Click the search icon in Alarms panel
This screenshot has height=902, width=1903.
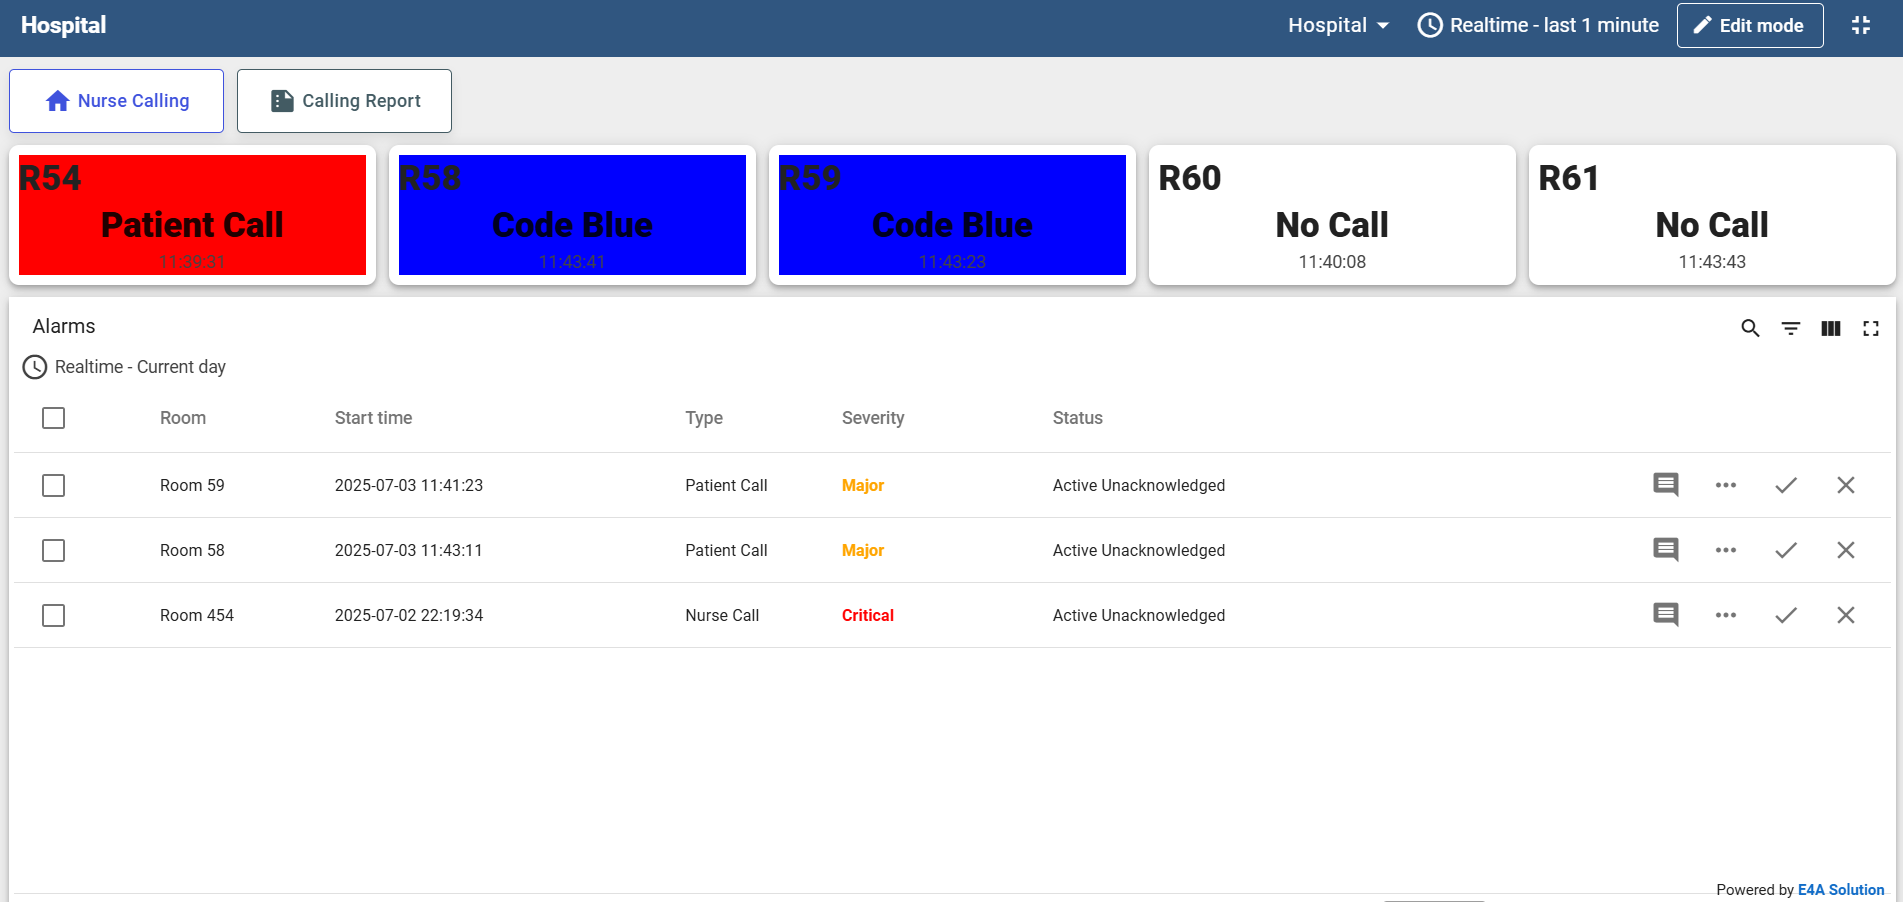(x=1750, y=328)
